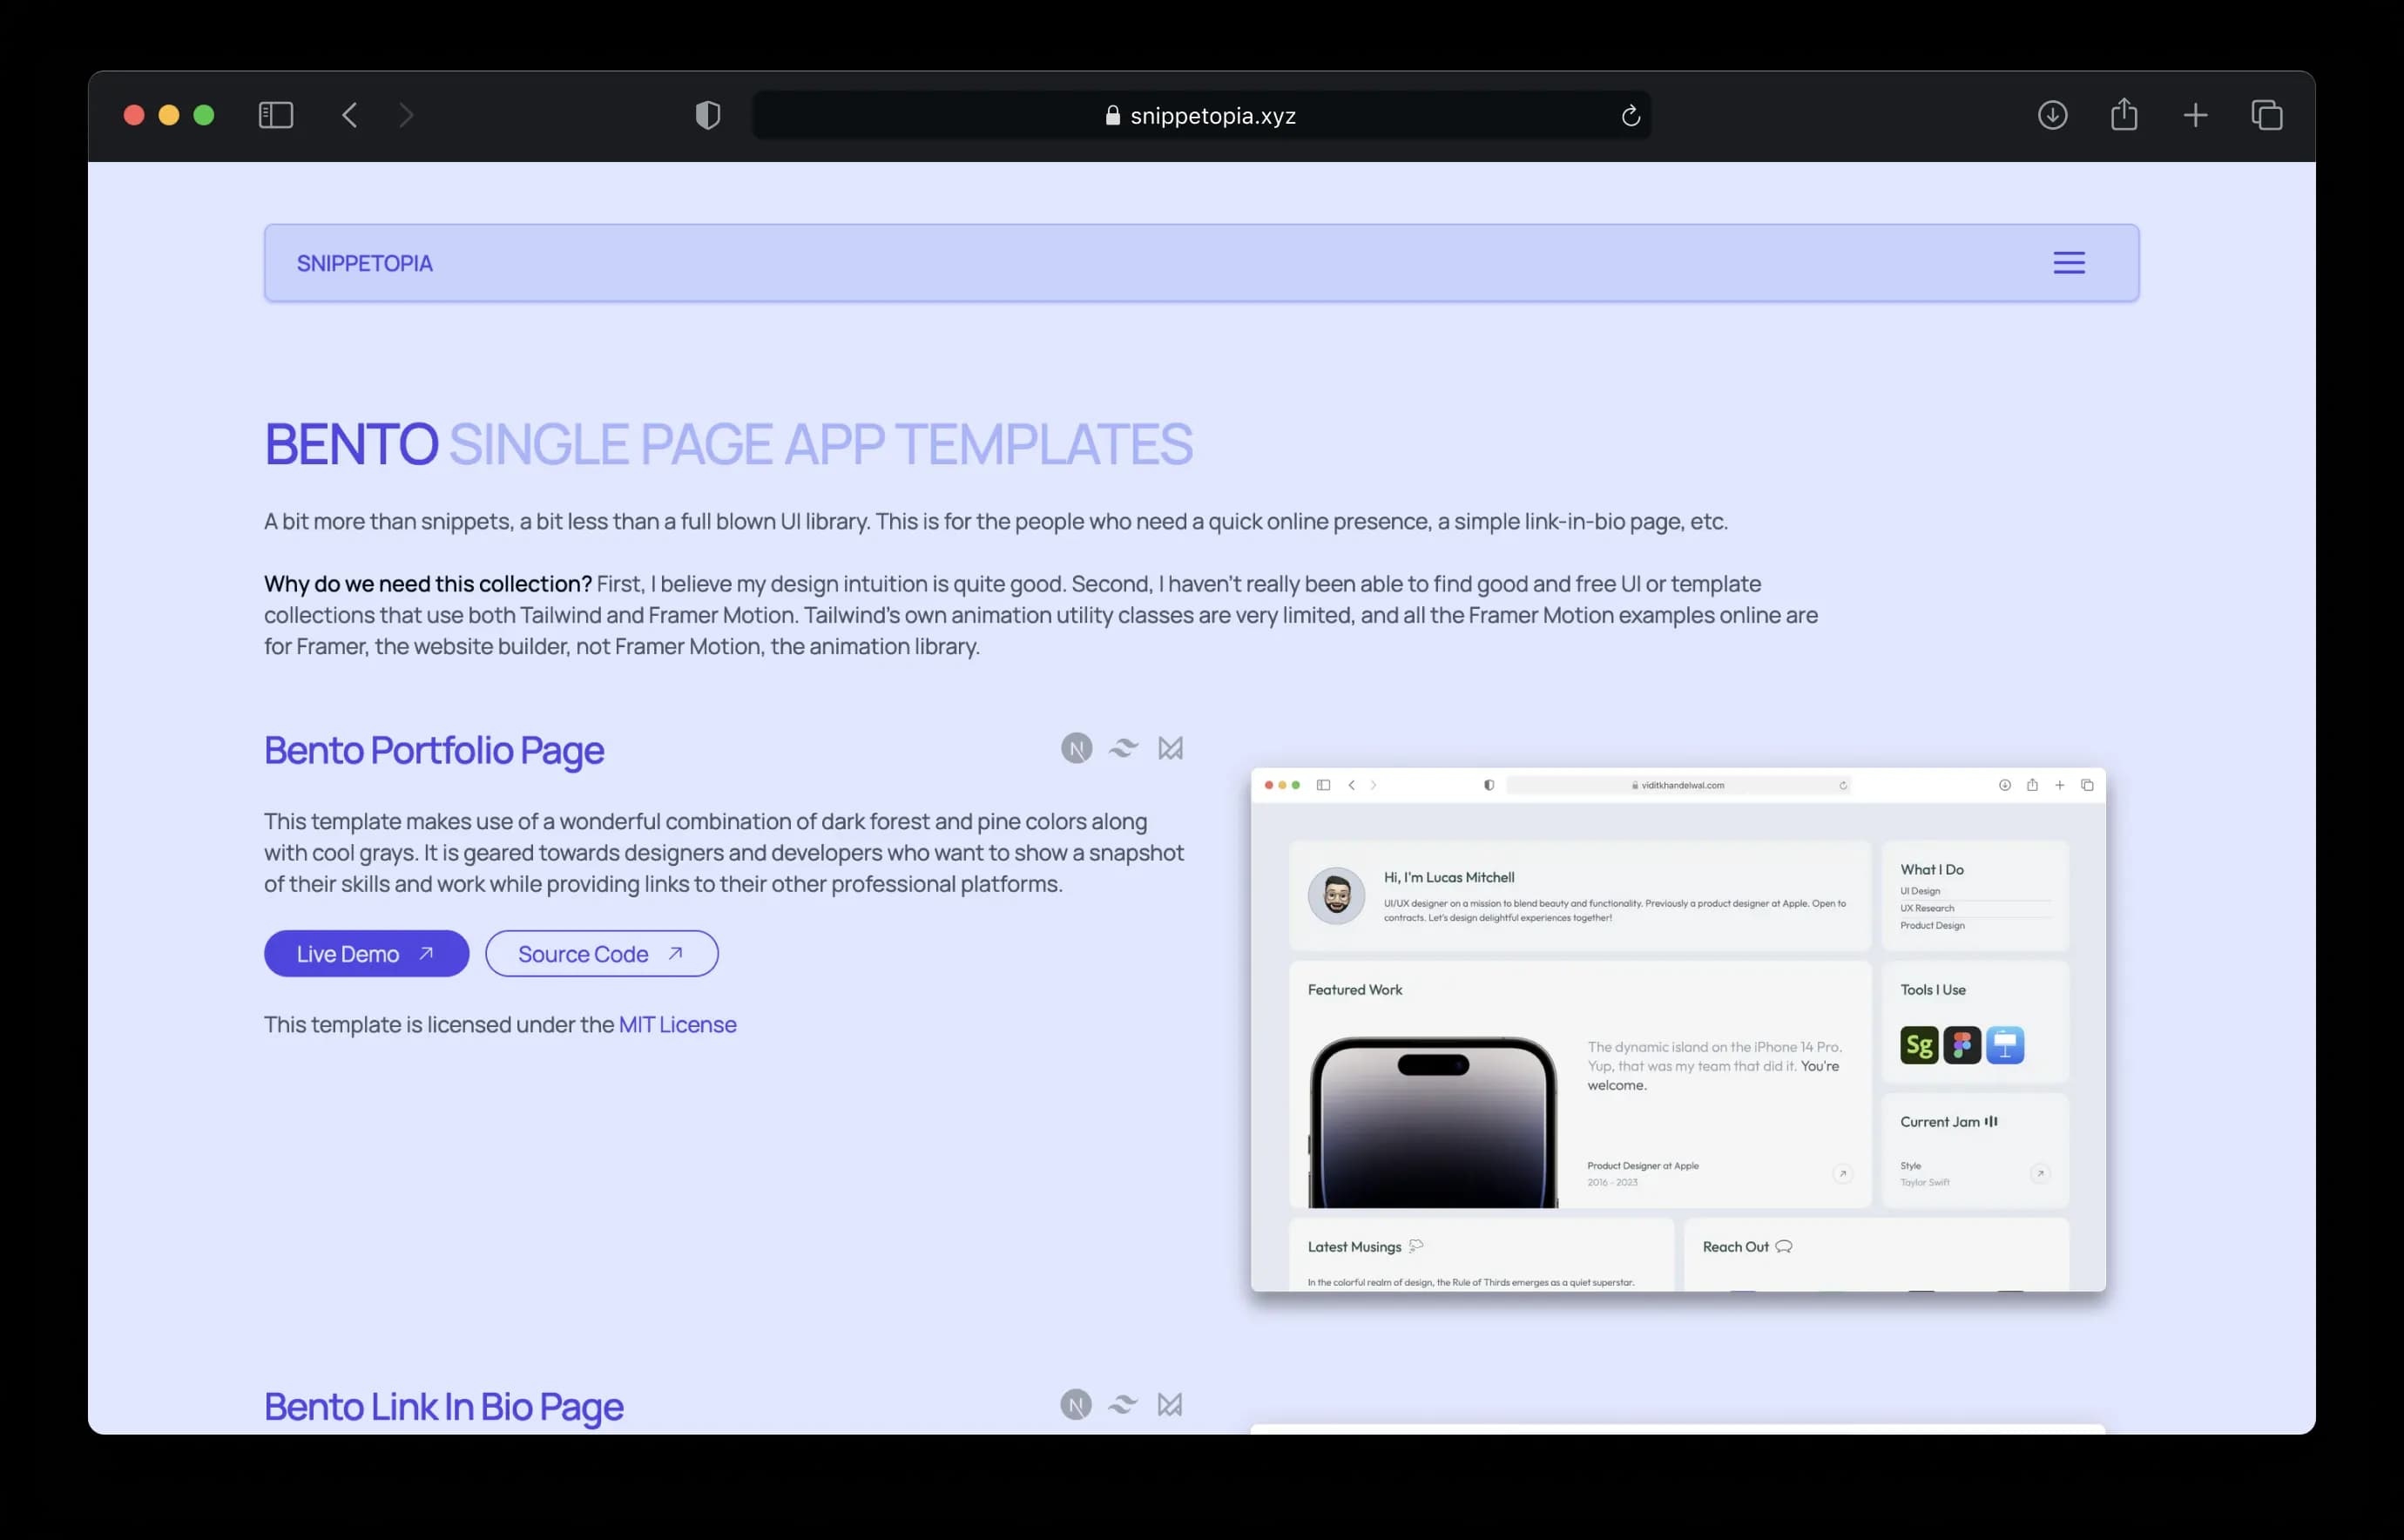This screenshot has width=2404, height=1540.
Task: Click the Framer Motion icon beside Bento Portfolio Page
Action: [x=1170, y=748]
